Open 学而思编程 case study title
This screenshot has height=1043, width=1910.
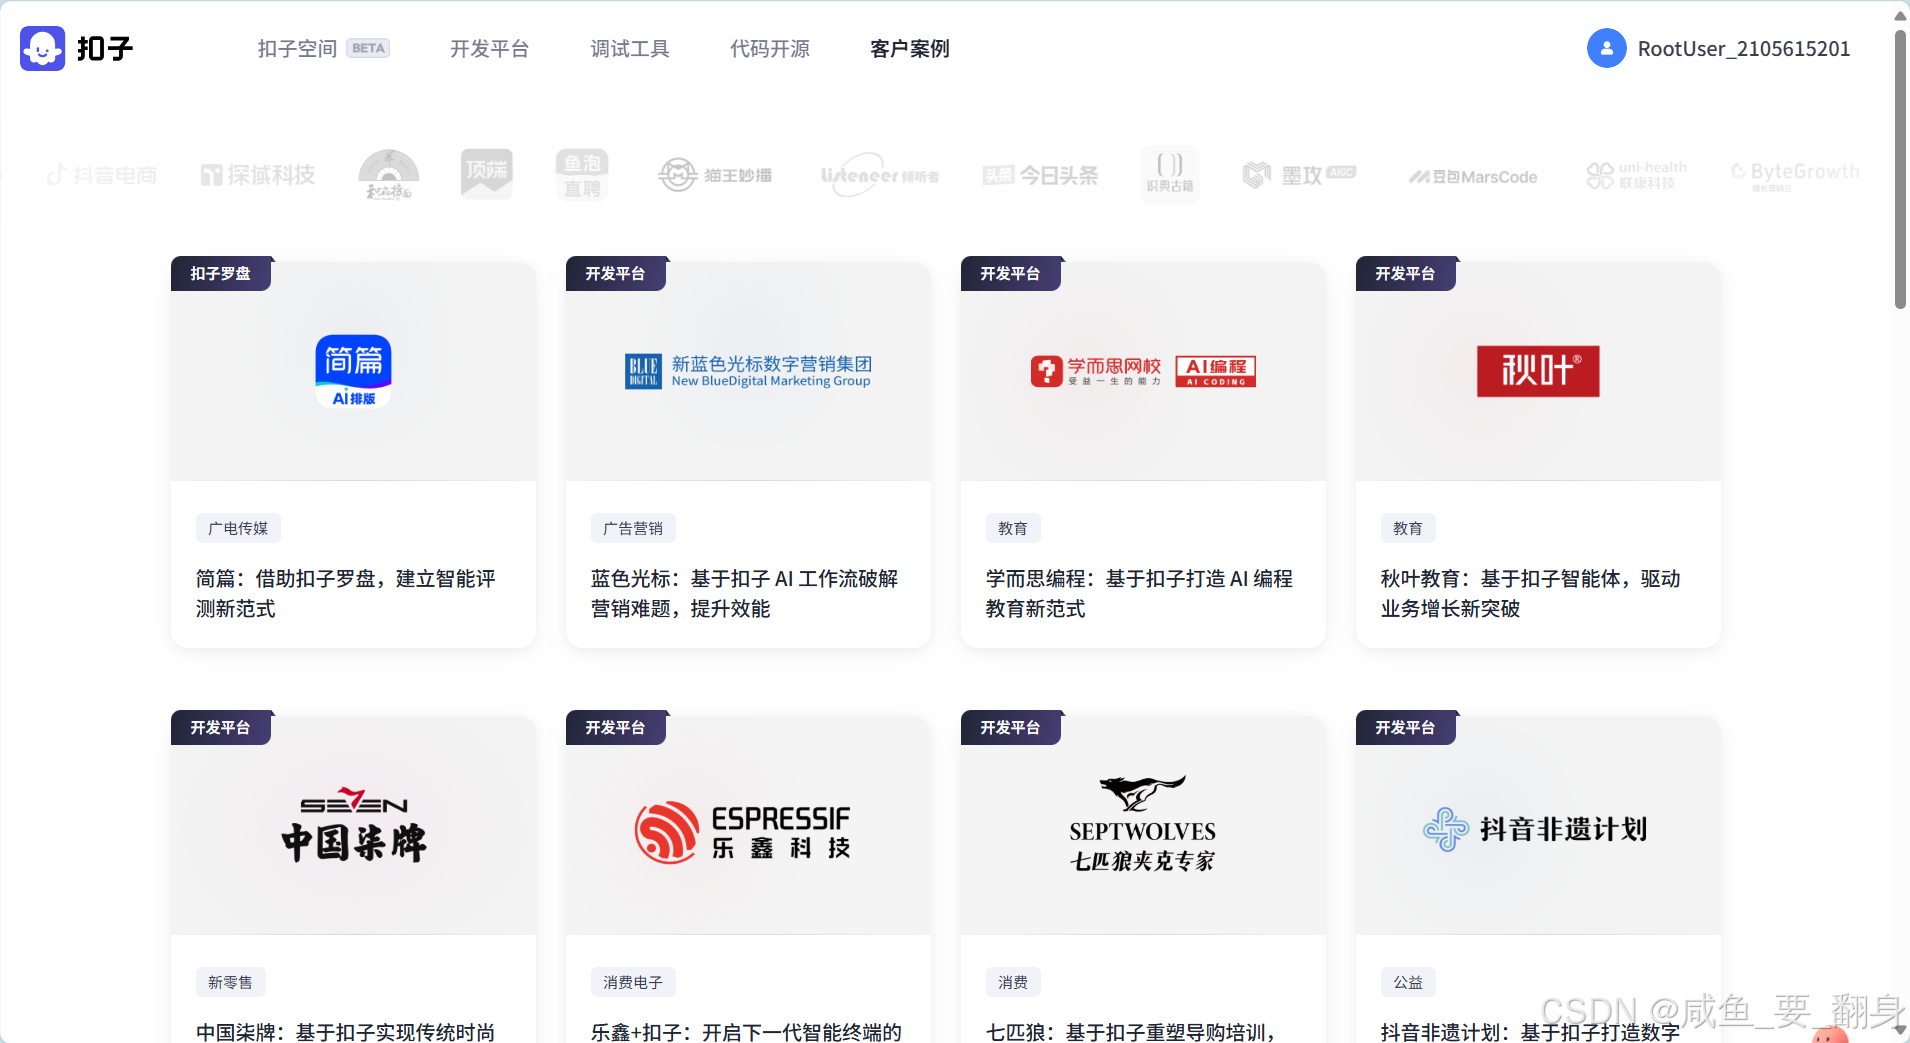click(1139, 593)
